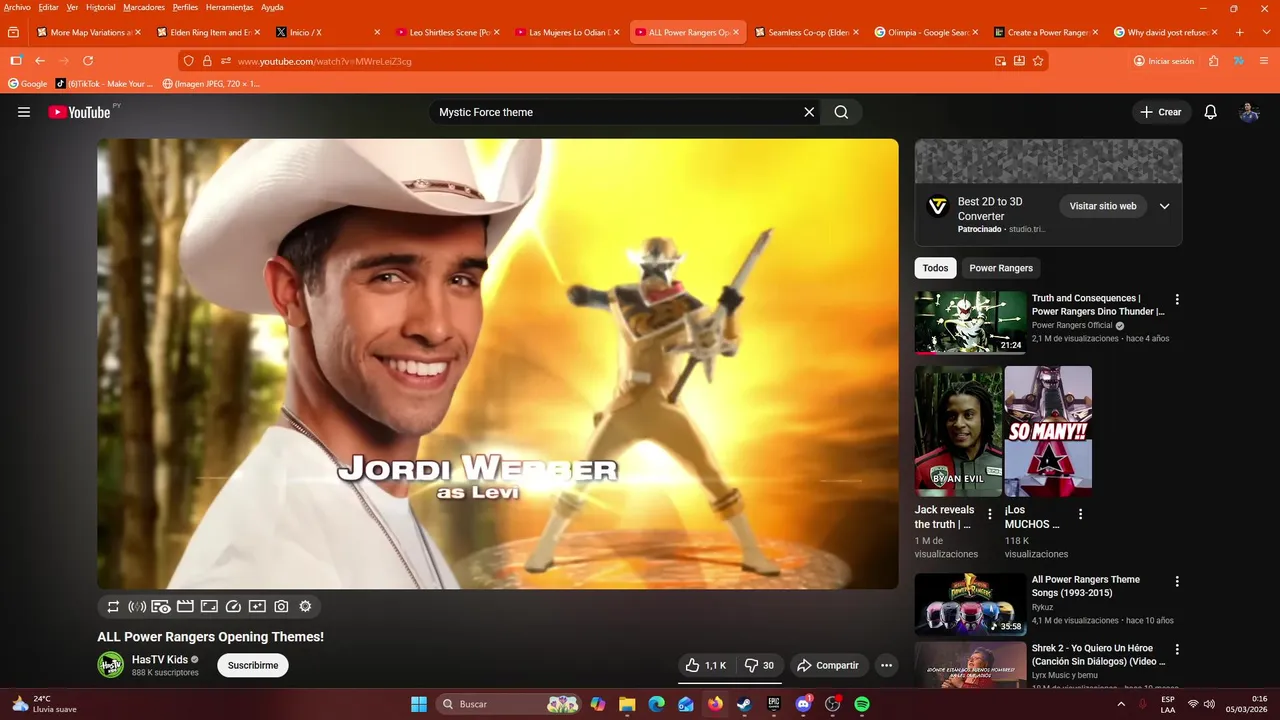Select the Power Rangers filter chip
1280x720 pixels.
pos(1001,268)
